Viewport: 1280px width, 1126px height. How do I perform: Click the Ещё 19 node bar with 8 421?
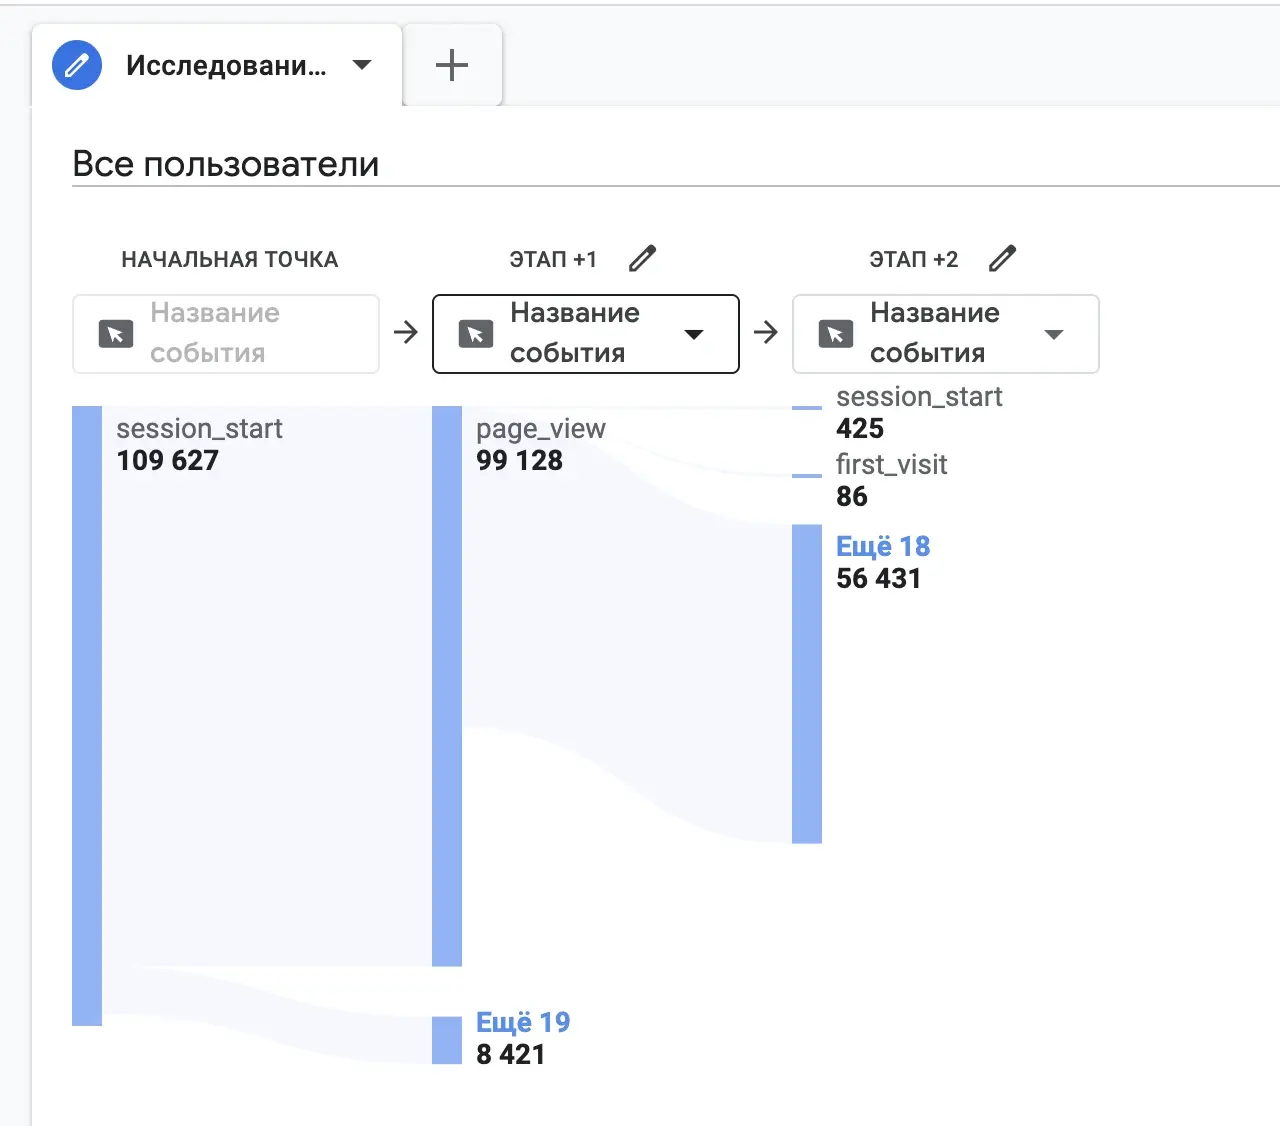[x=447, y=1040]
